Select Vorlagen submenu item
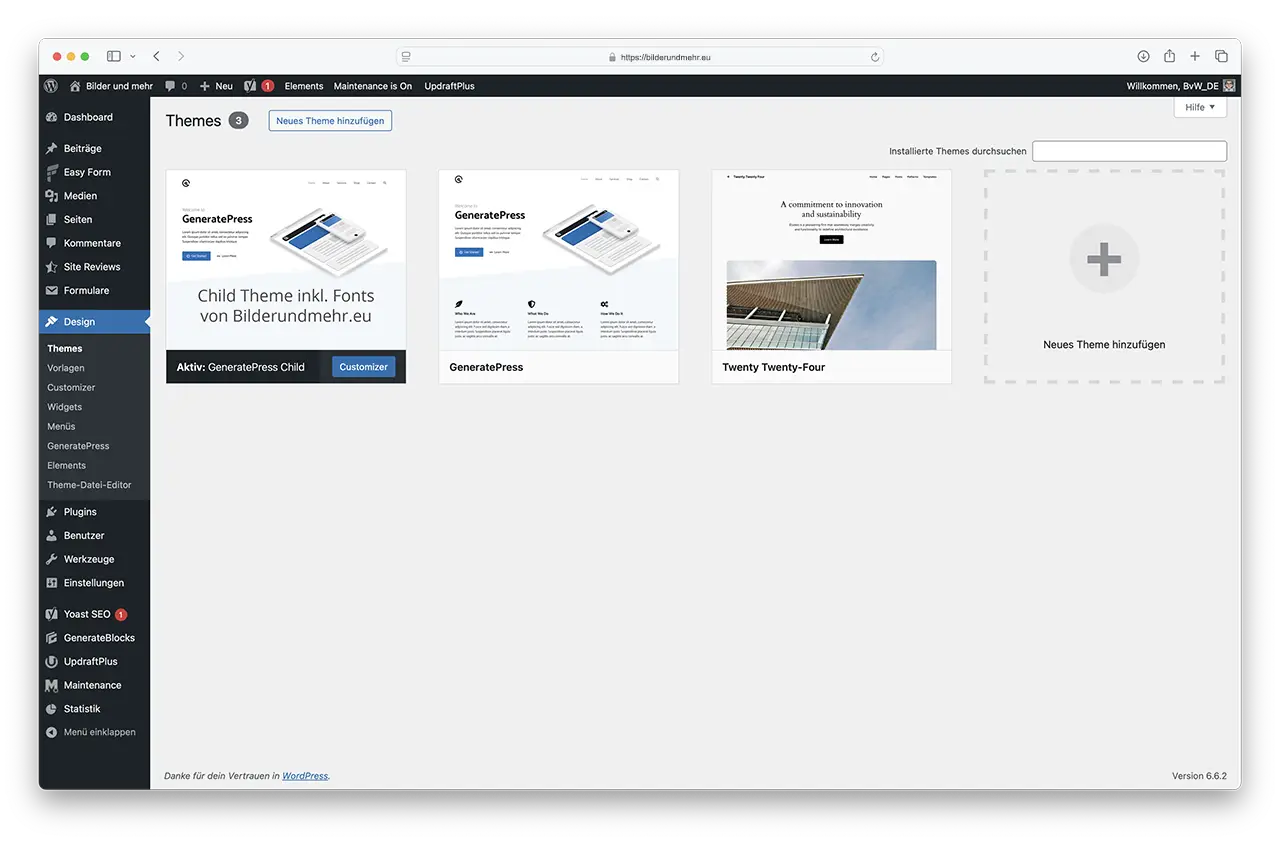 66,368
